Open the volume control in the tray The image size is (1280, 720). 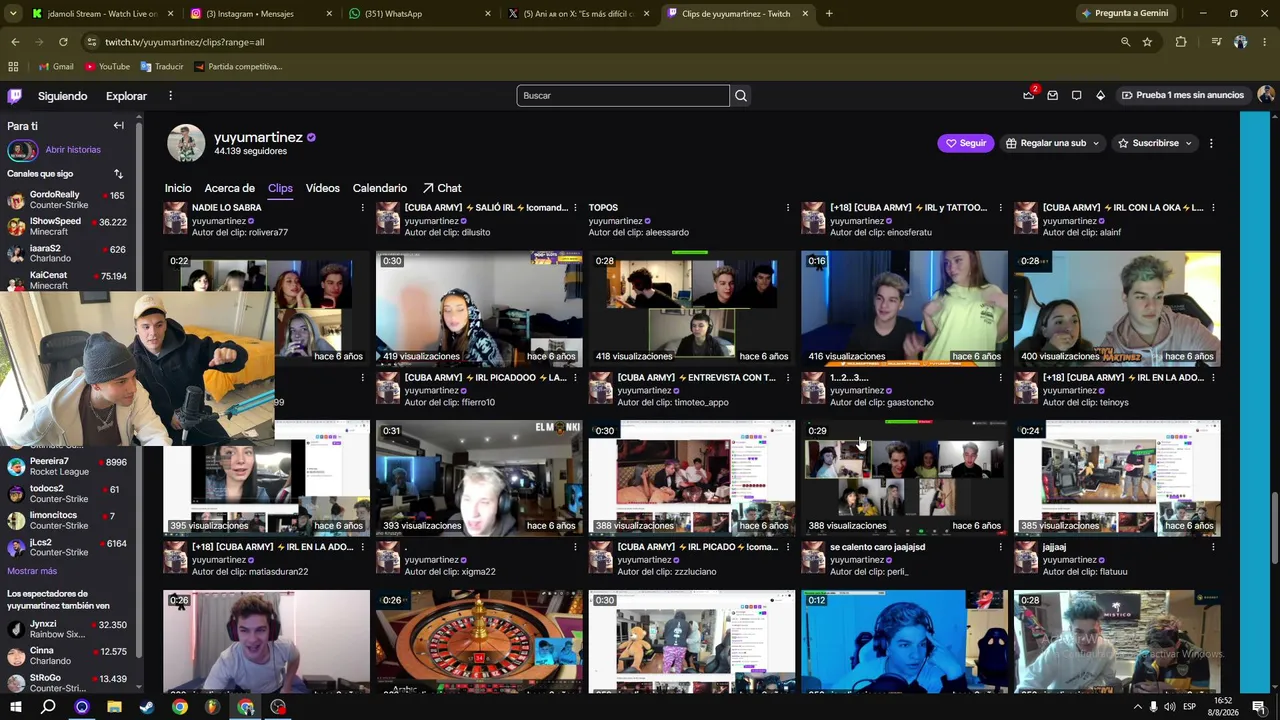point(1170,707)
